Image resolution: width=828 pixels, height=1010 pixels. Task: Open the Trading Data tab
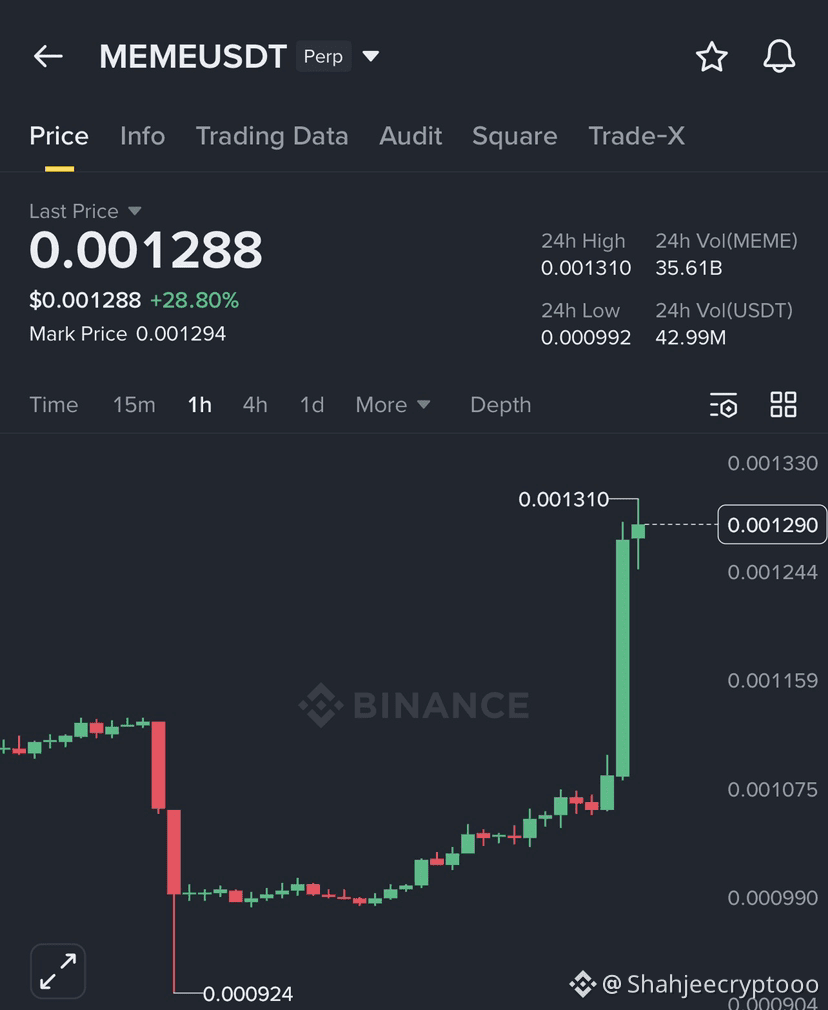(272, 136)
